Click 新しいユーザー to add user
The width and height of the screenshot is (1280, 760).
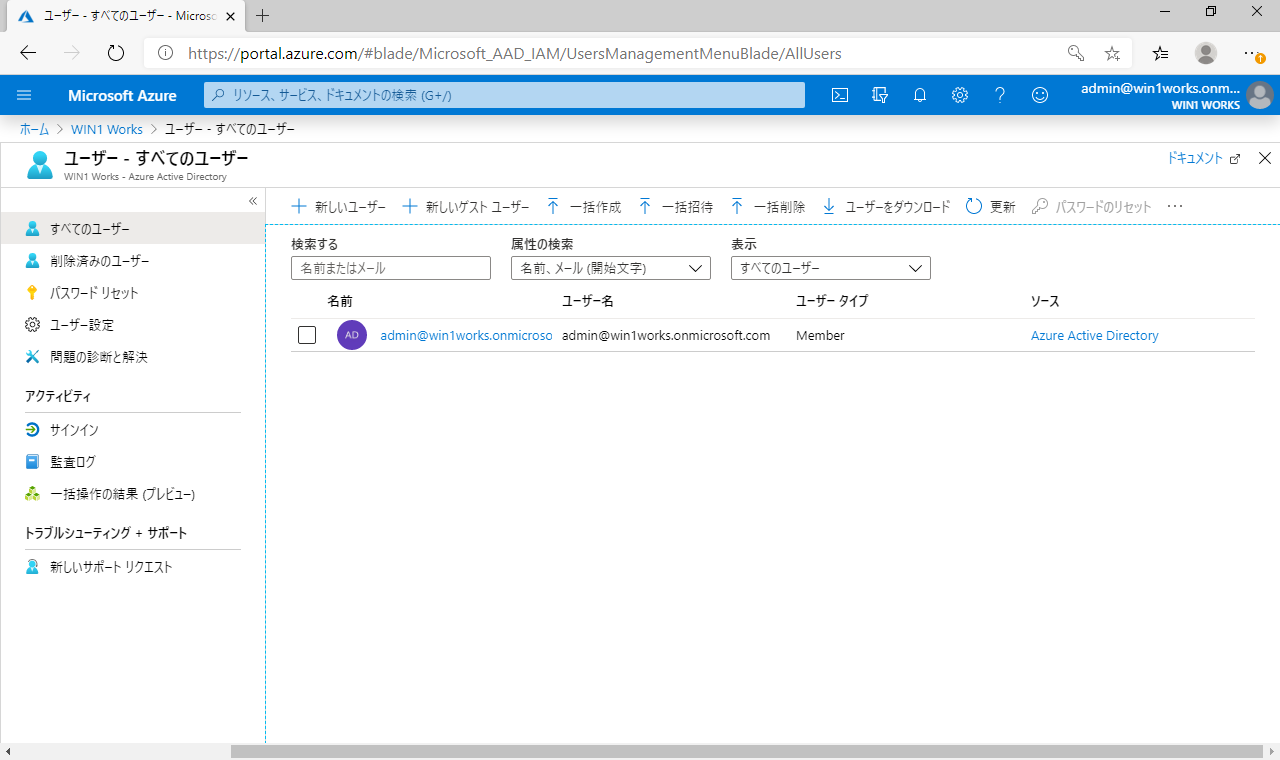click(338, 207)
